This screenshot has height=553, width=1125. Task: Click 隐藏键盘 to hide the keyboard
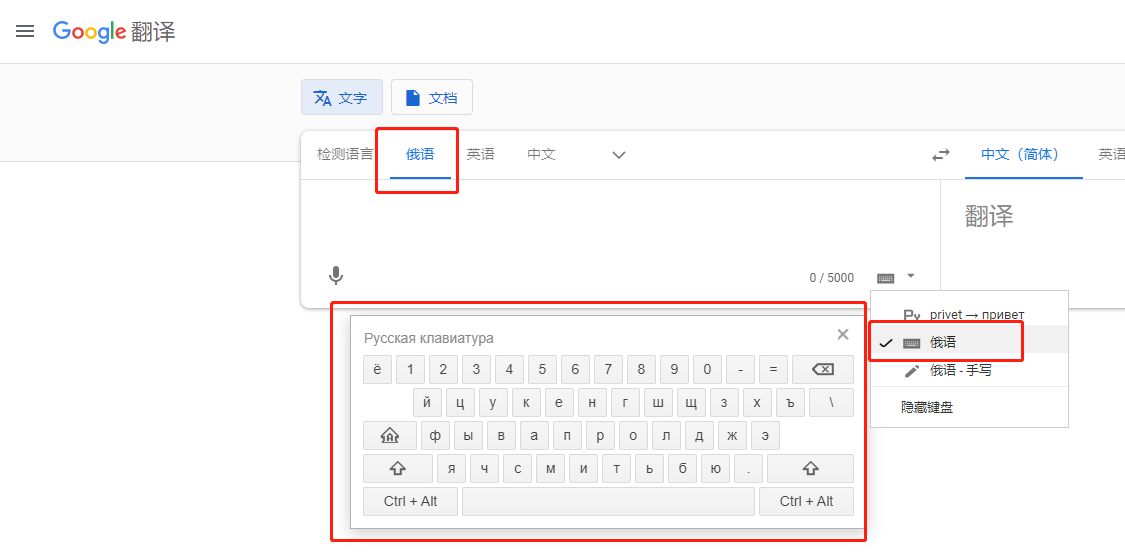(x=927, y=407)
